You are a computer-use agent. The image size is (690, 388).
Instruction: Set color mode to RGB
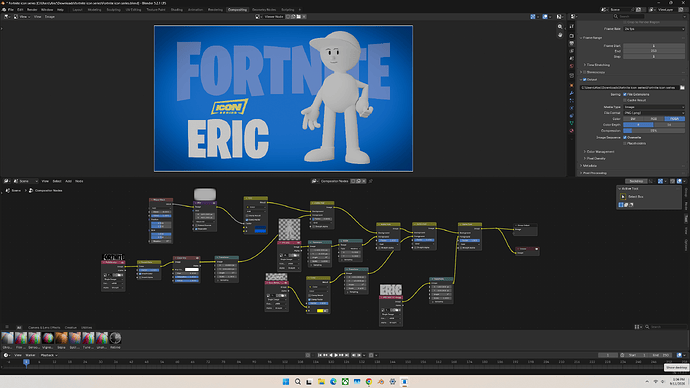click(654, 119)
